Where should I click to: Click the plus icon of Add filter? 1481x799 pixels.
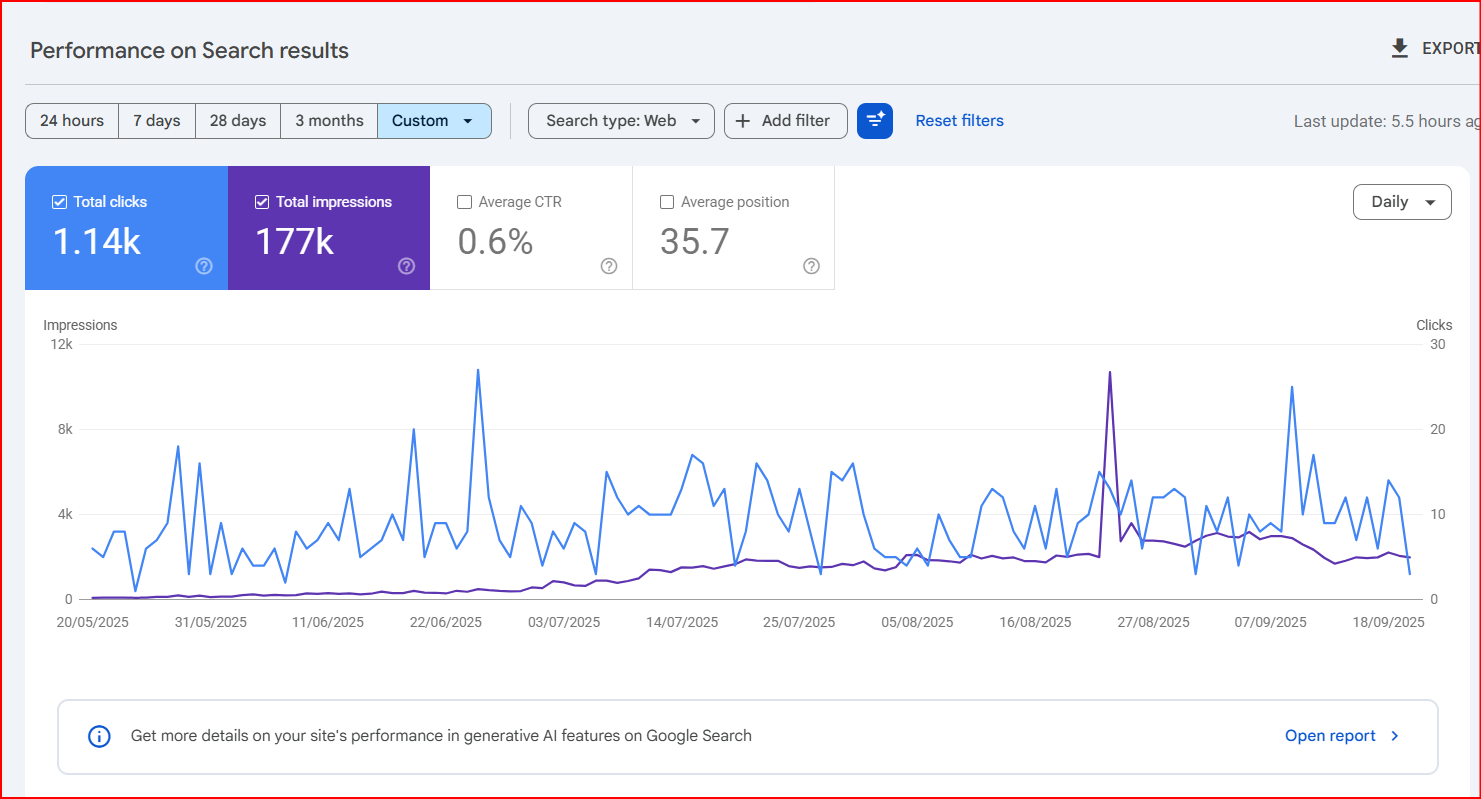click(x=743, y=121)
